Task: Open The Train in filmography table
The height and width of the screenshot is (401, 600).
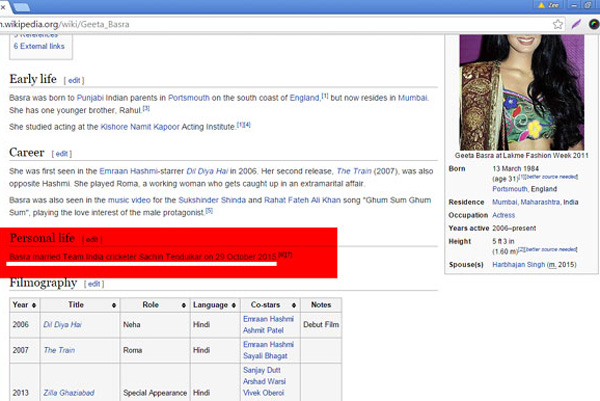Action: click(59, 350)
